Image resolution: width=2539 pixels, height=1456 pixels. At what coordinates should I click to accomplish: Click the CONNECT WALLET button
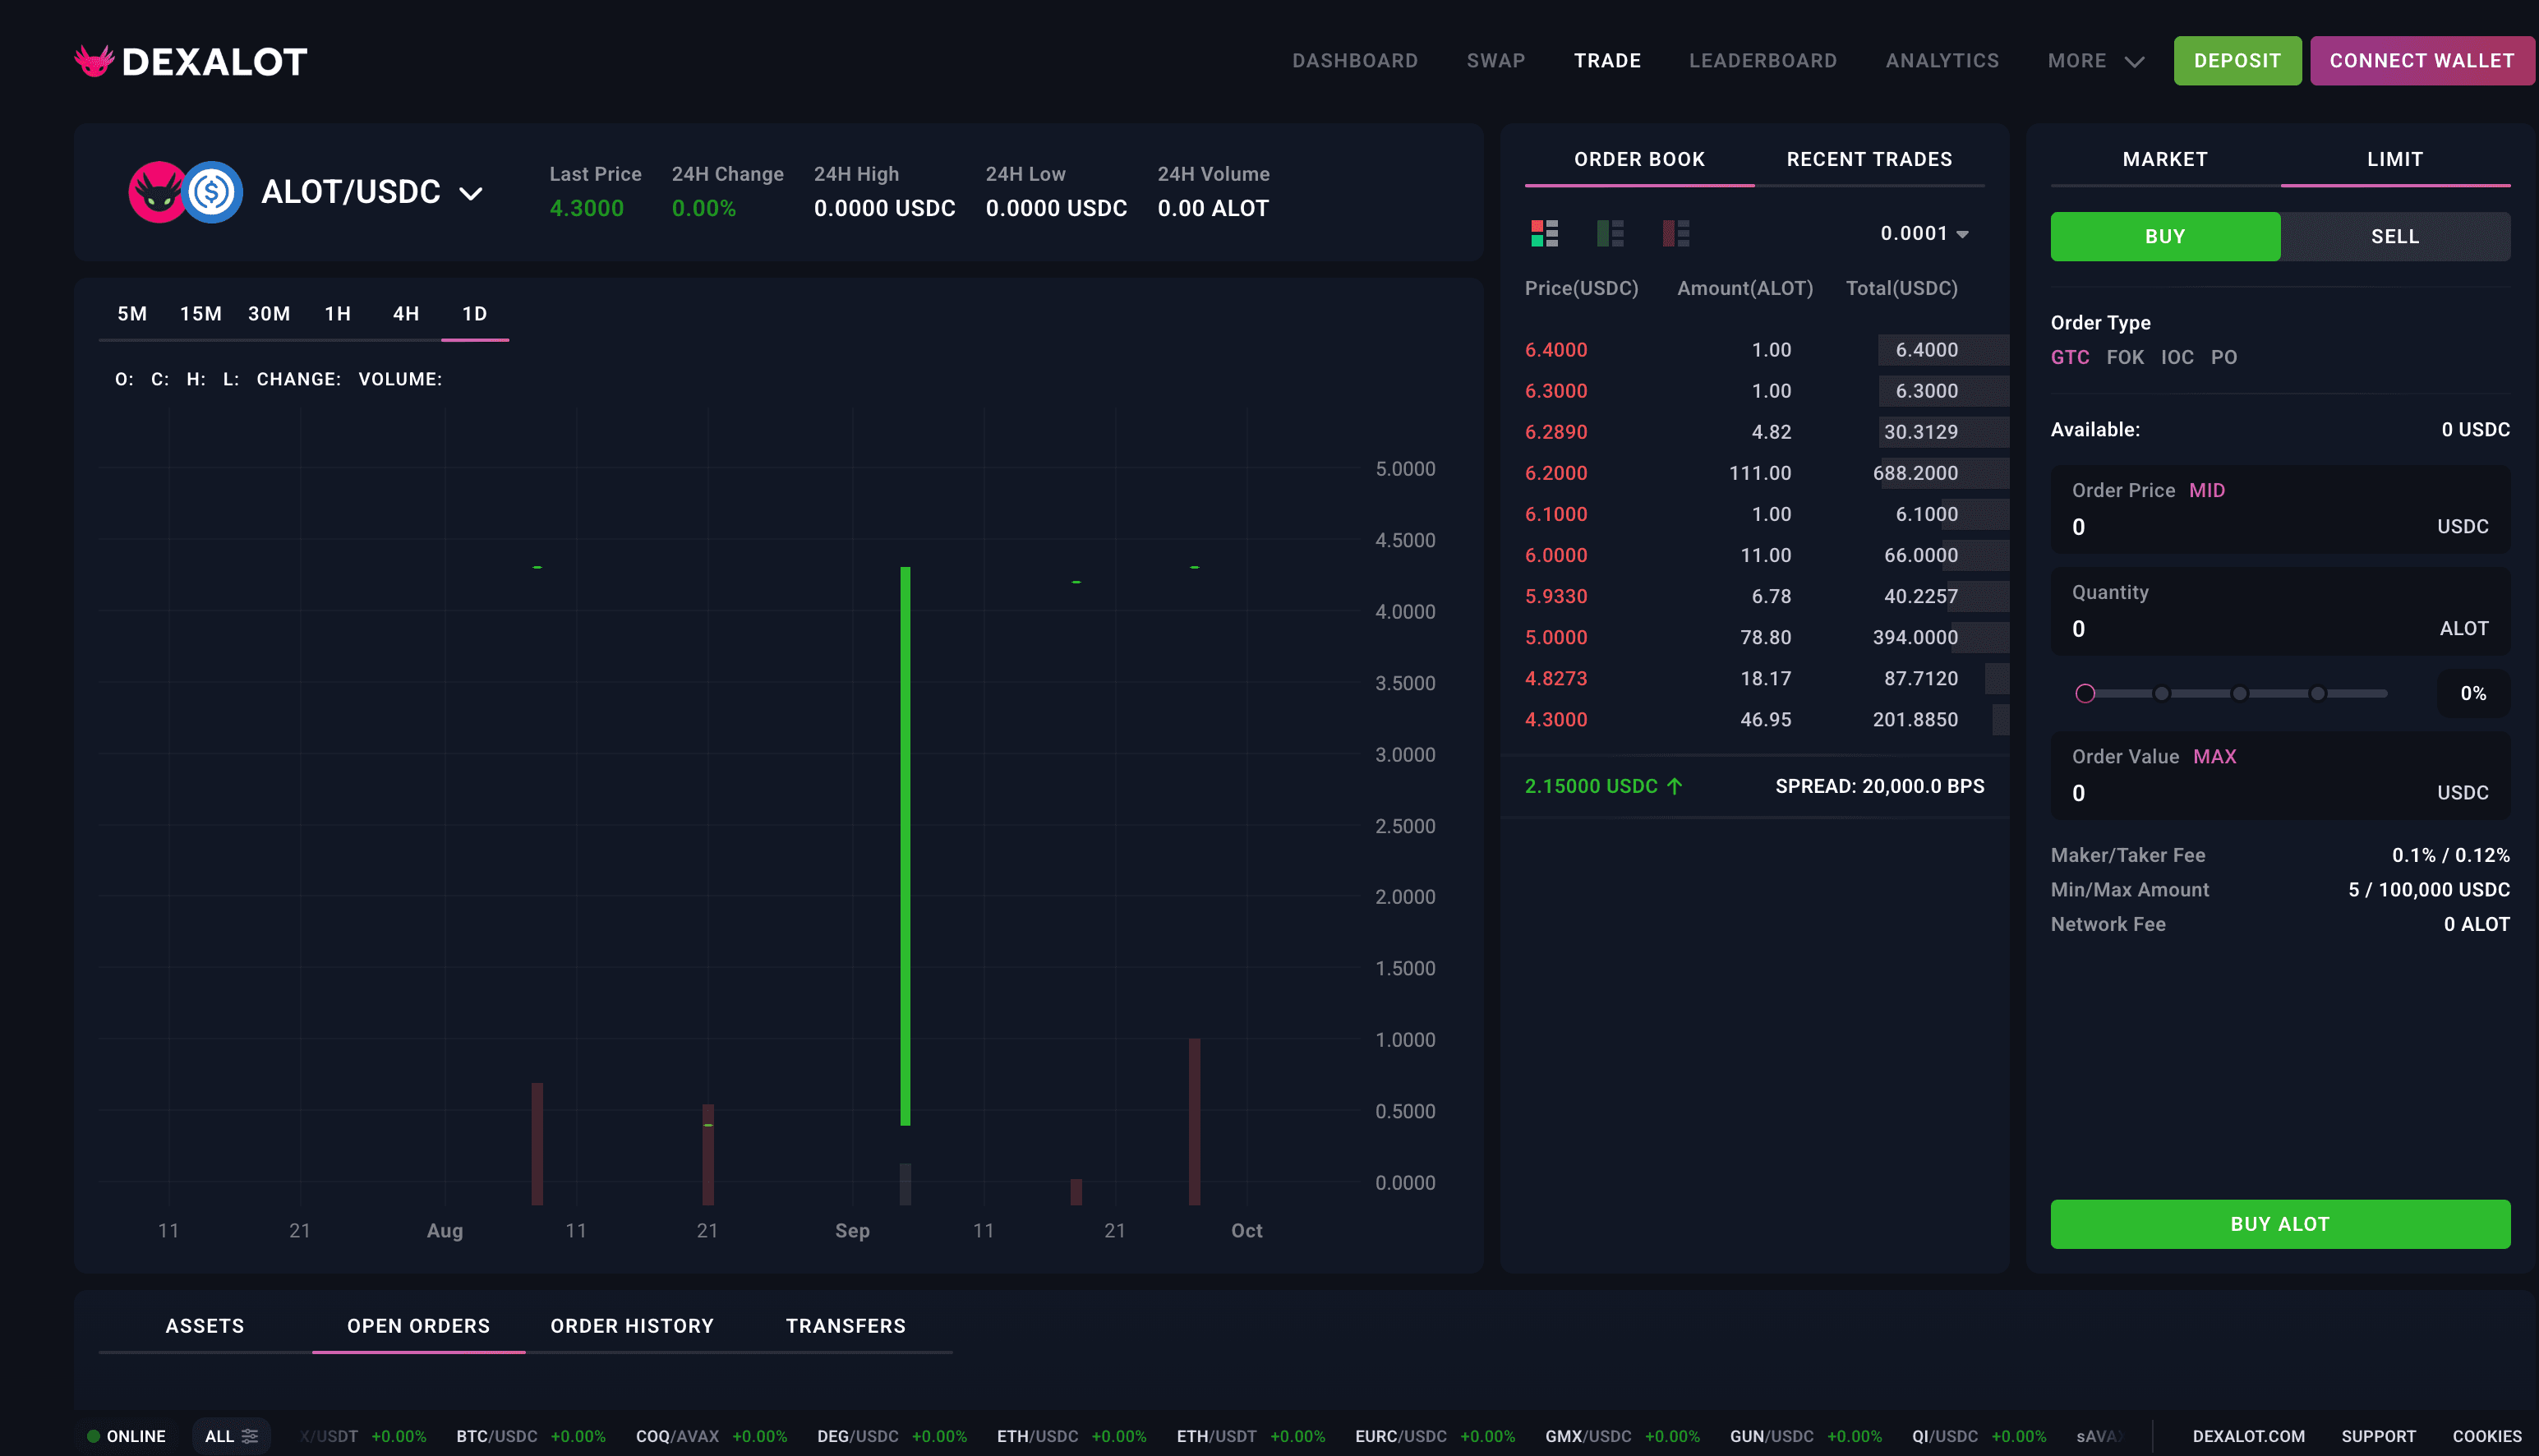pyautogui.click(x=2421, y=61)
